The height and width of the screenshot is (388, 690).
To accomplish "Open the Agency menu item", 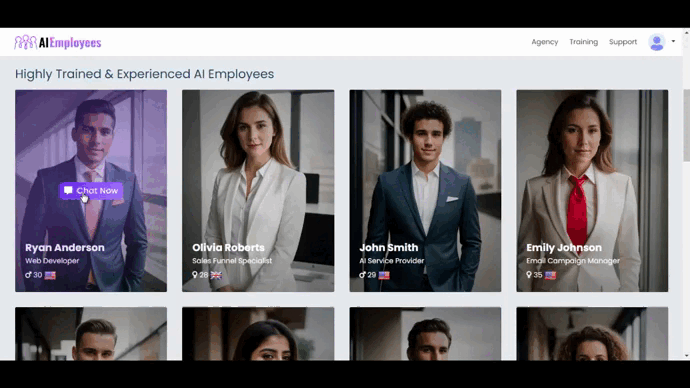I will tap(544, 42).
